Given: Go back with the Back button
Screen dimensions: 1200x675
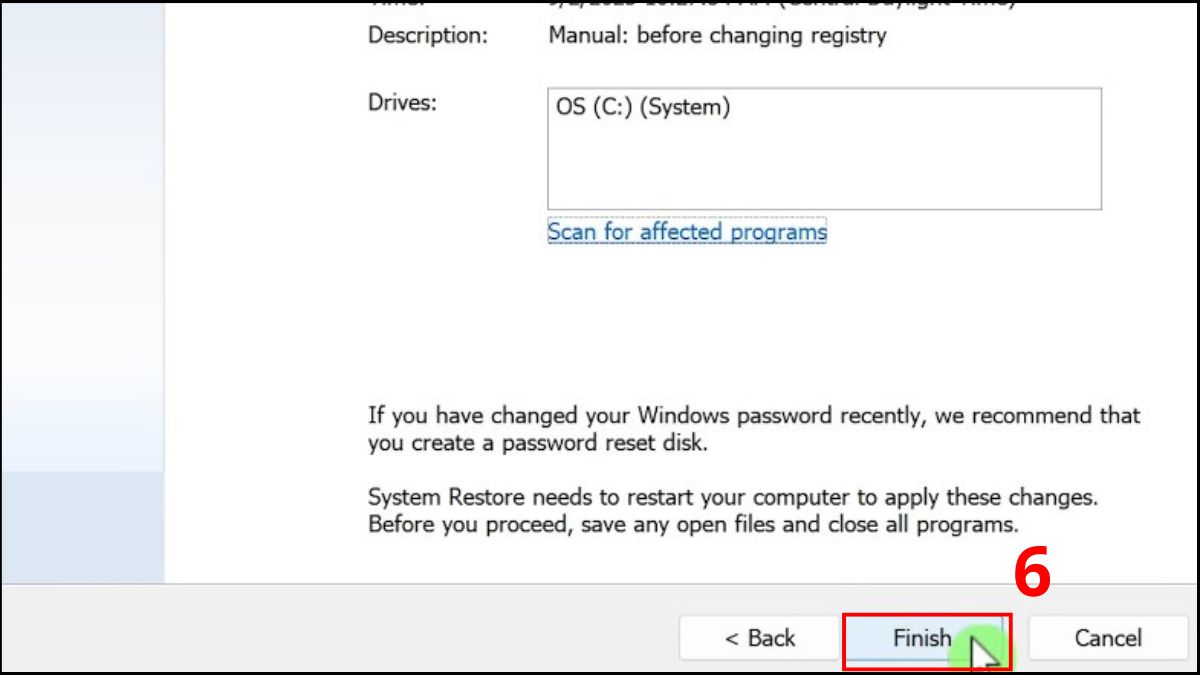Looking at the screenshot, I should [759, 638].
